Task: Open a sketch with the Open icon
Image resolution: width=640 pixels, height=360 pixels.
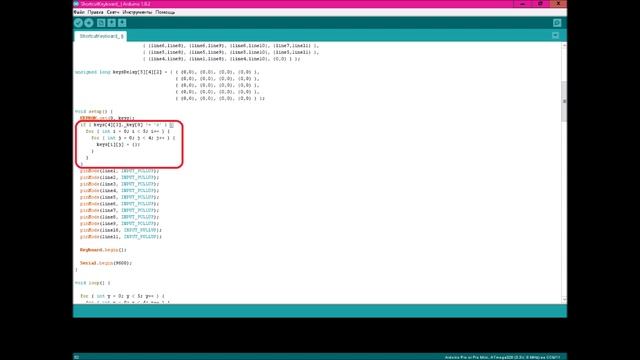Action: pyautogui.click(x=111, y=23)
